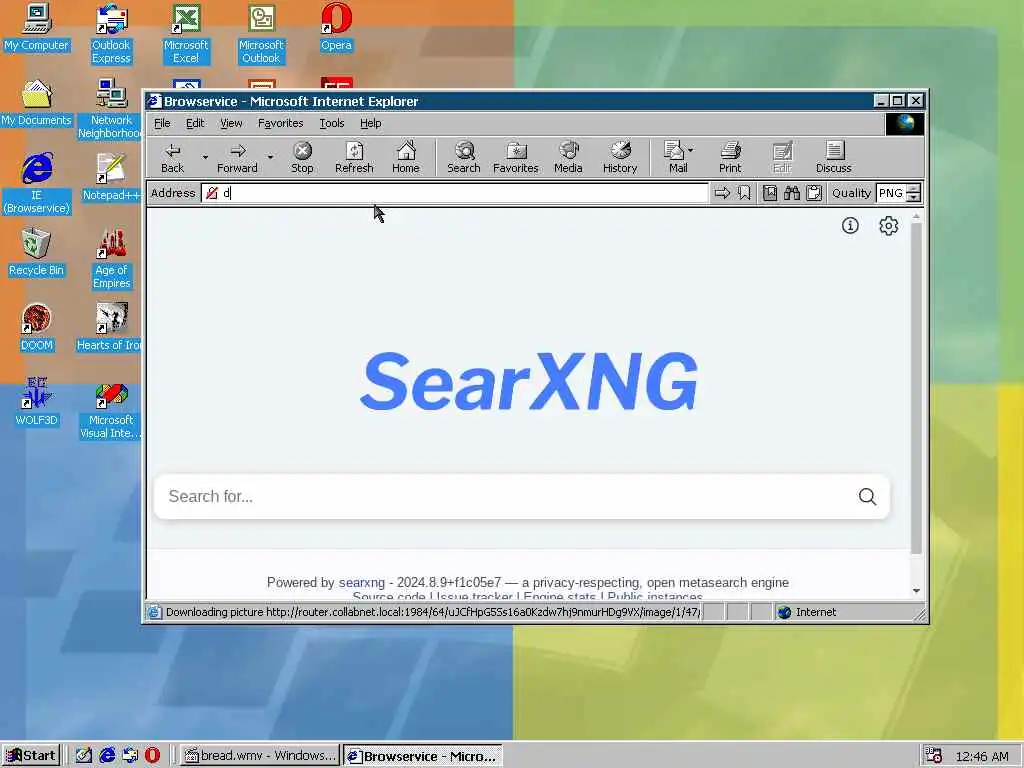
Task: Select the WOLF3D desktop shortcut
Action: pos(36,403)
